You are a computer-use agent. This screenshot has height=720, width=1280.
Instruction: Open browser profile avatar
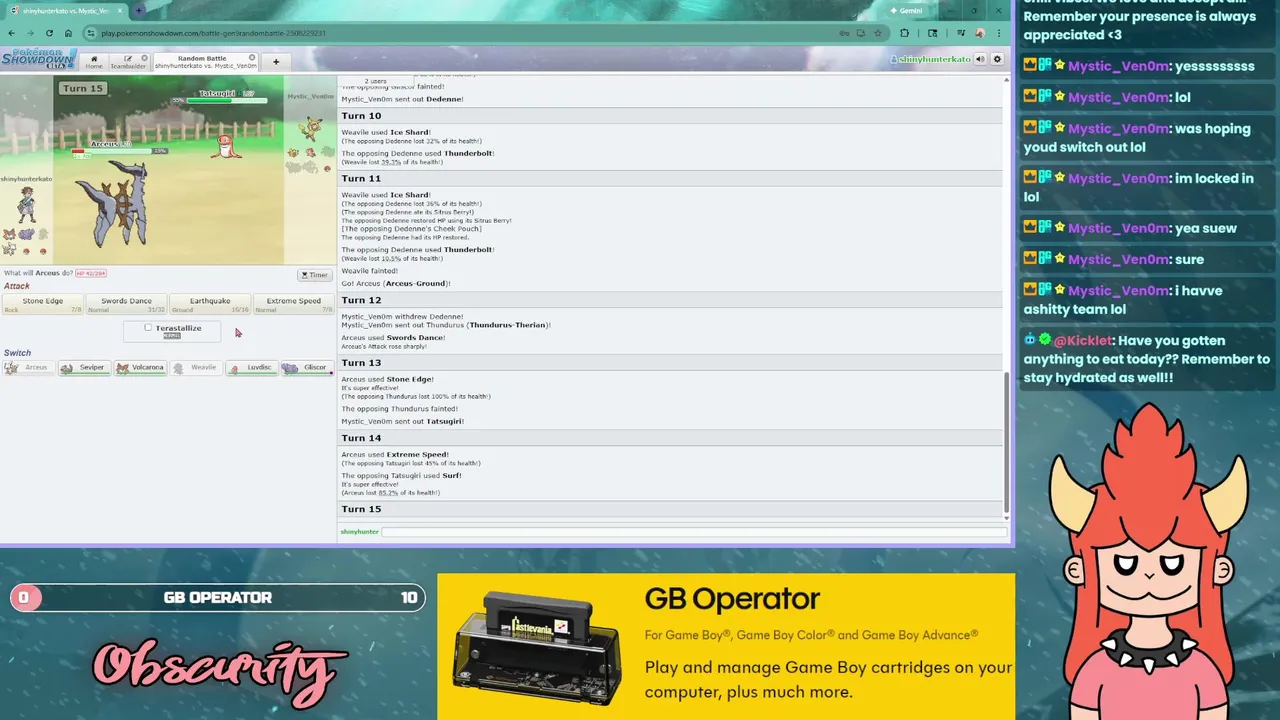(980, 33)
